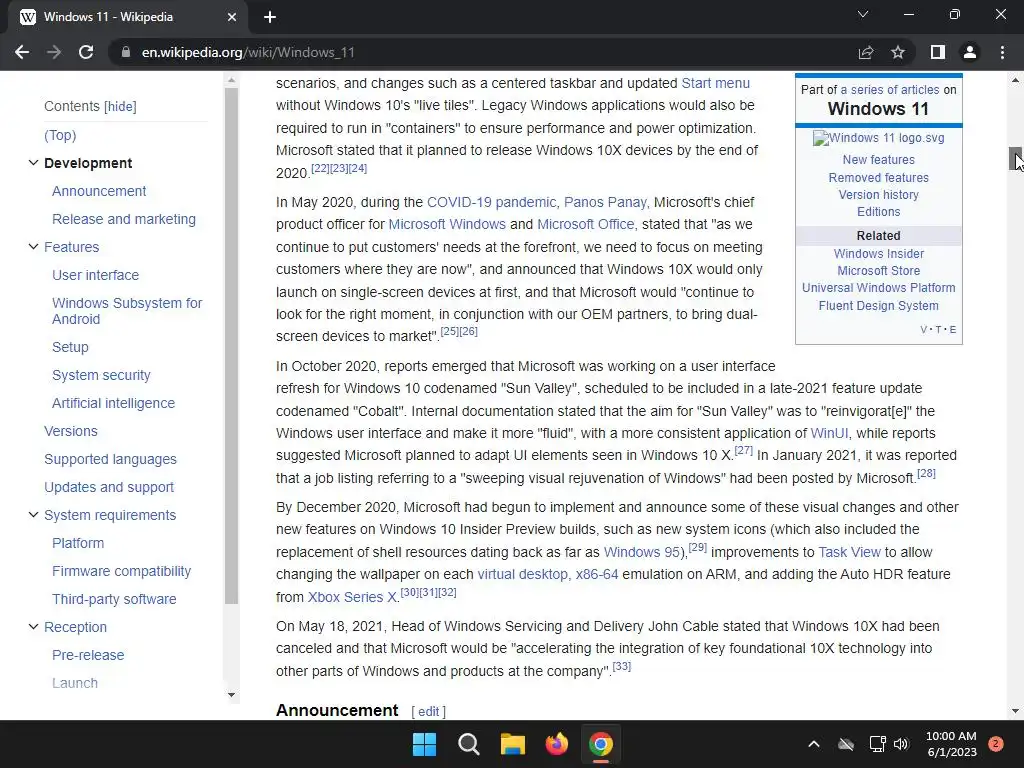Open Fluent Design System link
Screen dimensions: 1024x768
coord(878,306)
